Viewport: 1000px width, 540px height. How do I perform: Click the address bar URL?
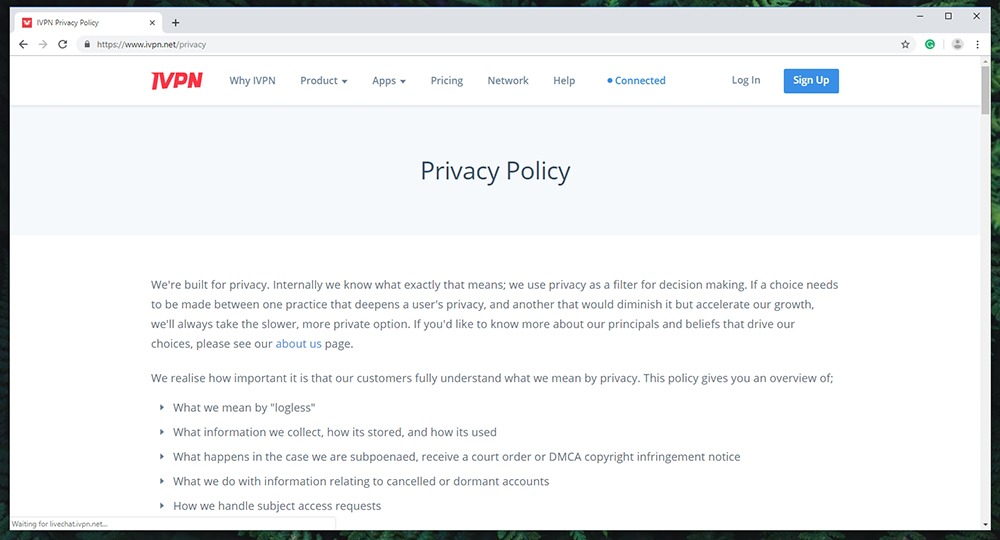pos(151,44)
